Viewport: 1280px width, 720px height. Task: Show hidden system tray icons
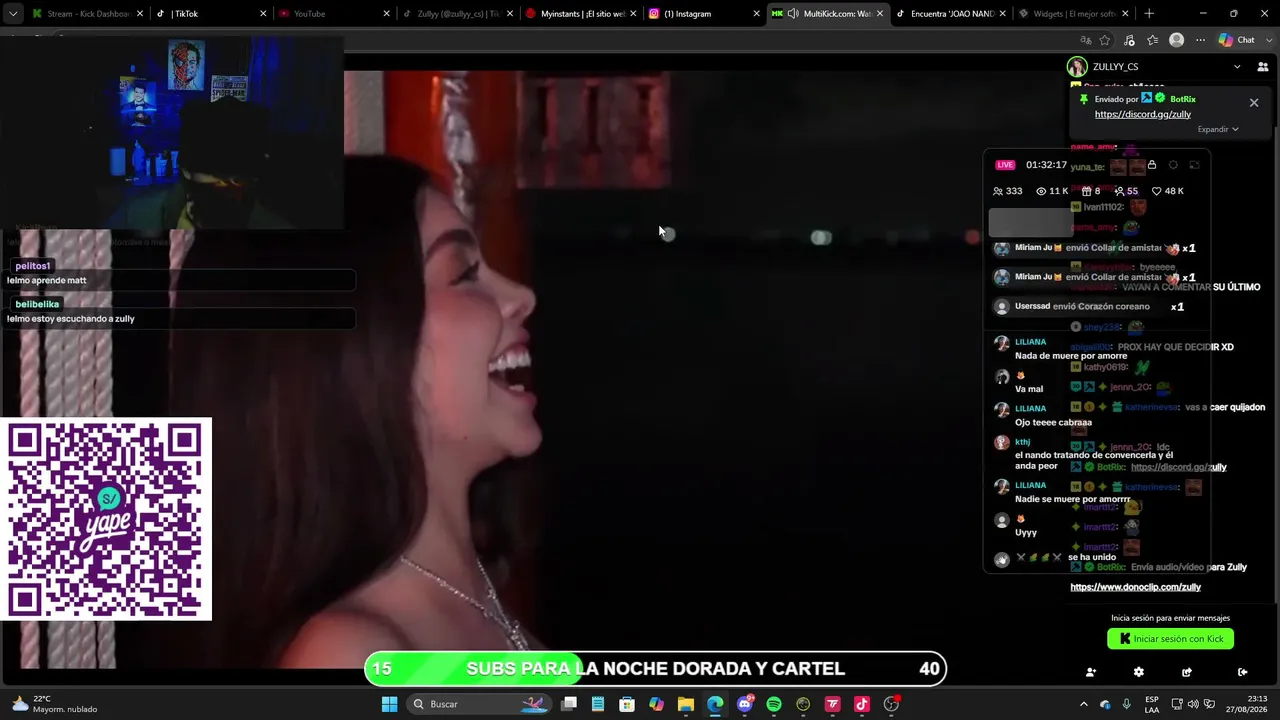point(1083,704)
